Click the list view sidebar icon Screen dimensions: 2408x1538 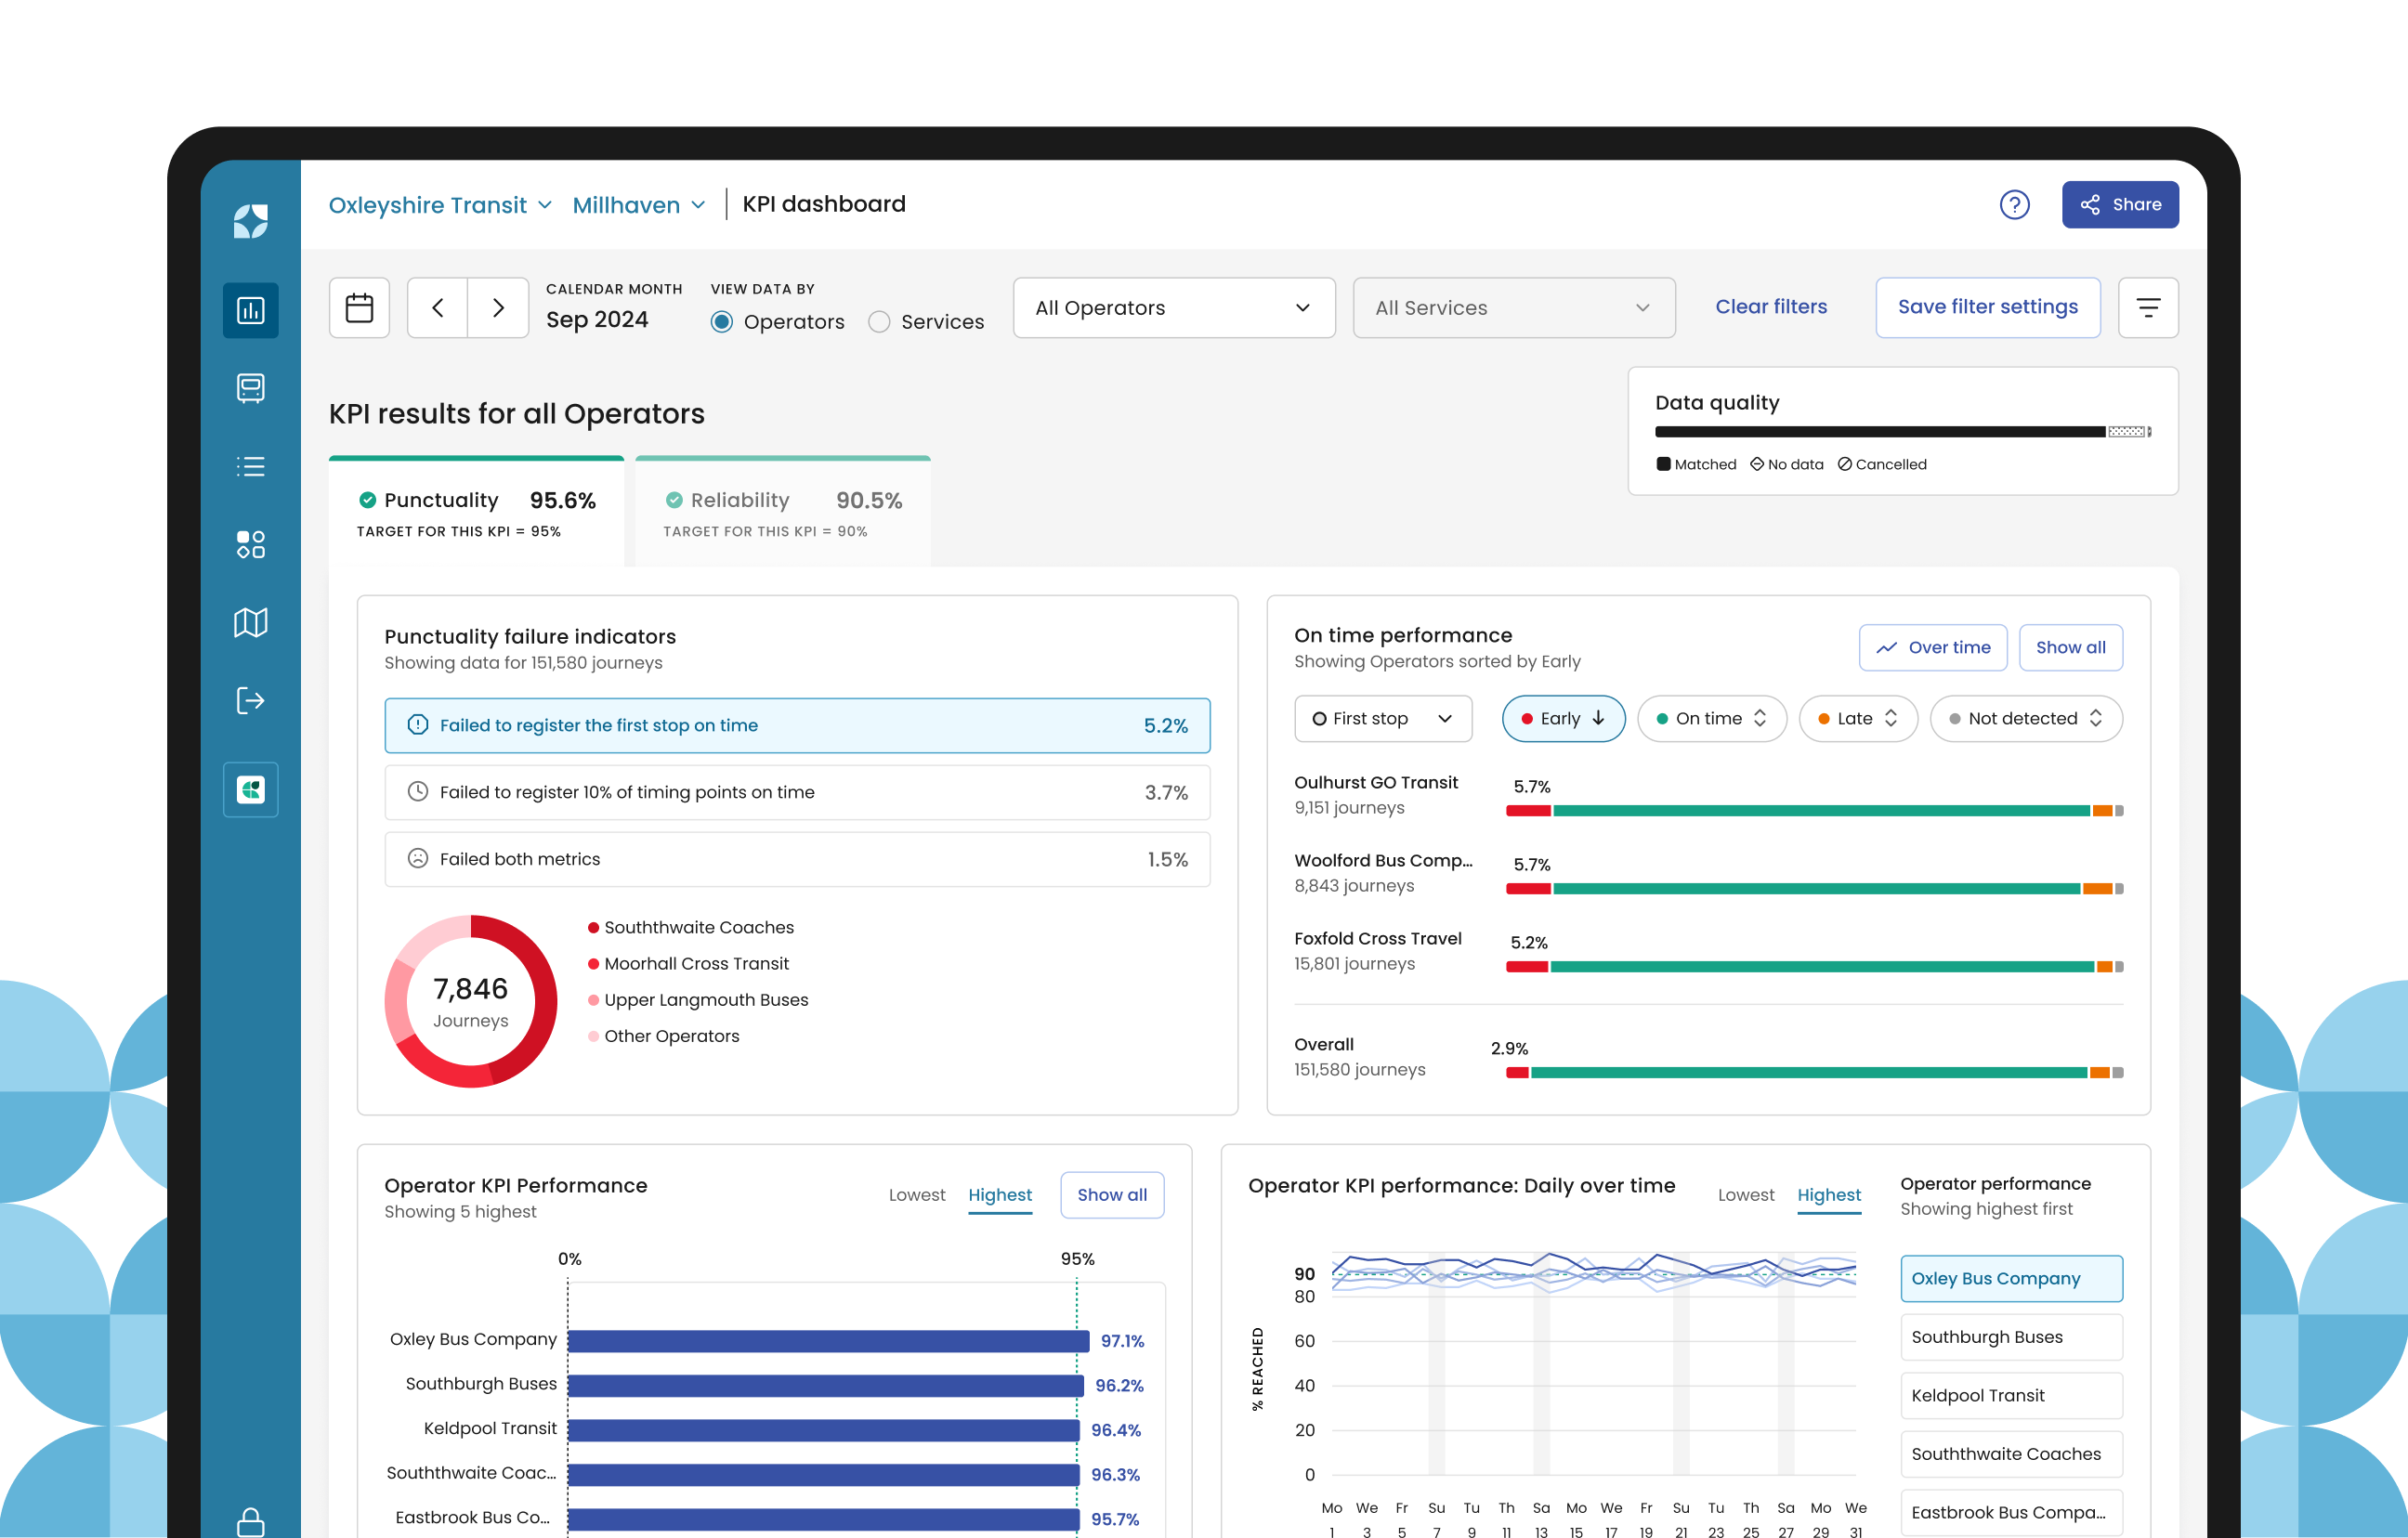tap(250, 466)
